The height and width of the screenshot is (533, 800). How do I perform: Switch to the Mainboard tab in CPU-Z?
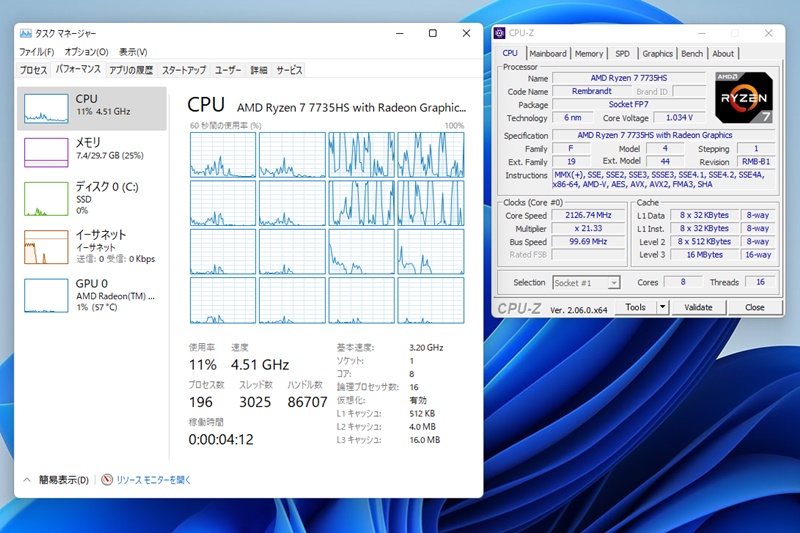pos(547,54)
